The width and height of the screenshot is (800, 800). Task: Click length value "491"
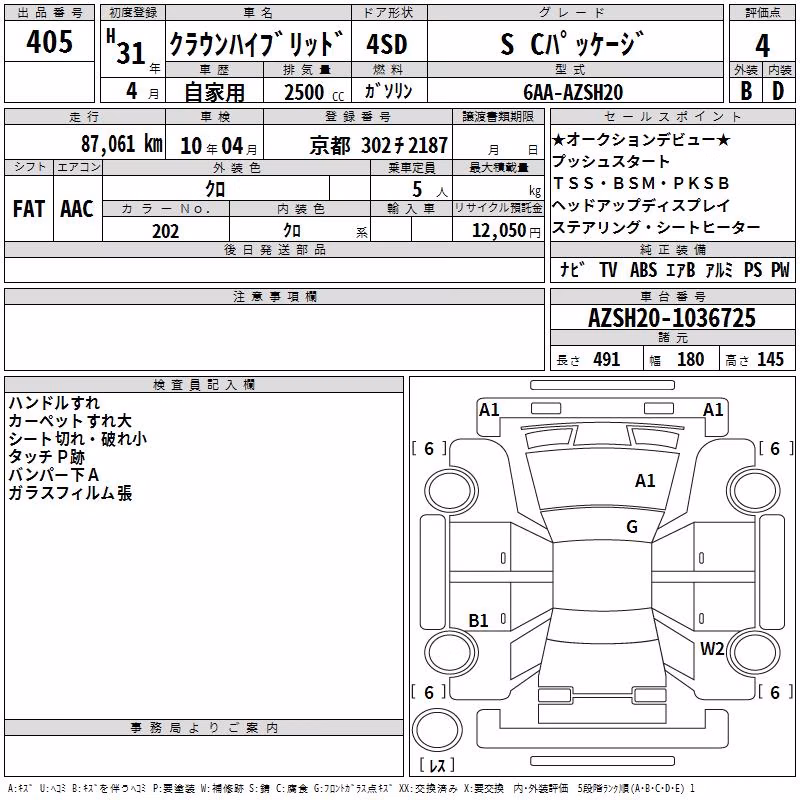[x=607, y=359]
